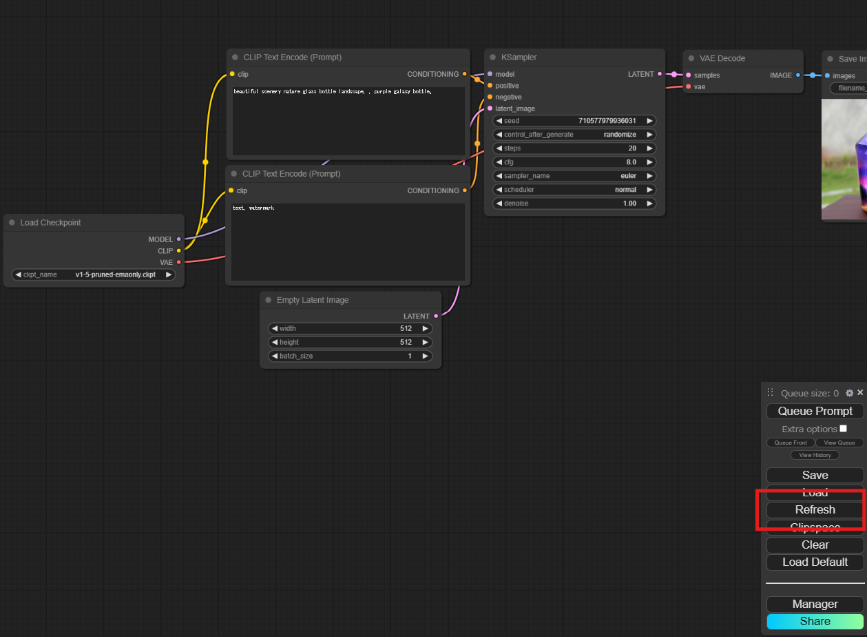Click the LATENT output port on KSampler

pyautogui.click(x=660, y=74)
